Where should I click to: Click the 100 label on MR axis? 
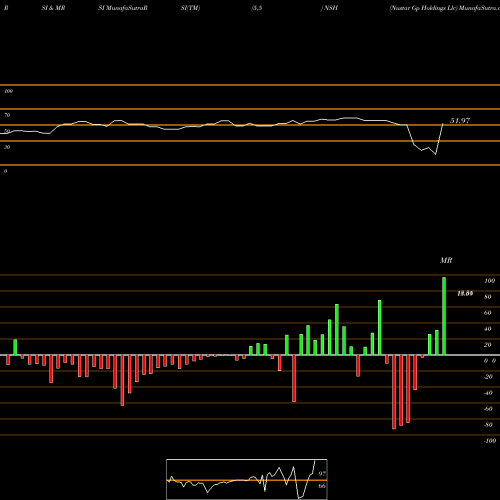click(x=490, y=281)
